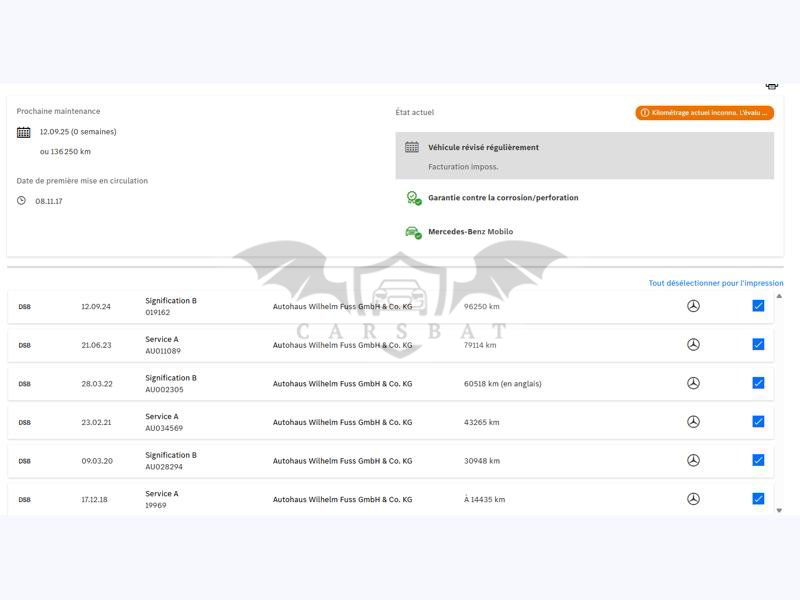
Task: Toggle checkbox for 28.03.22 Signification B entry
Action: (x=758, y=383)
